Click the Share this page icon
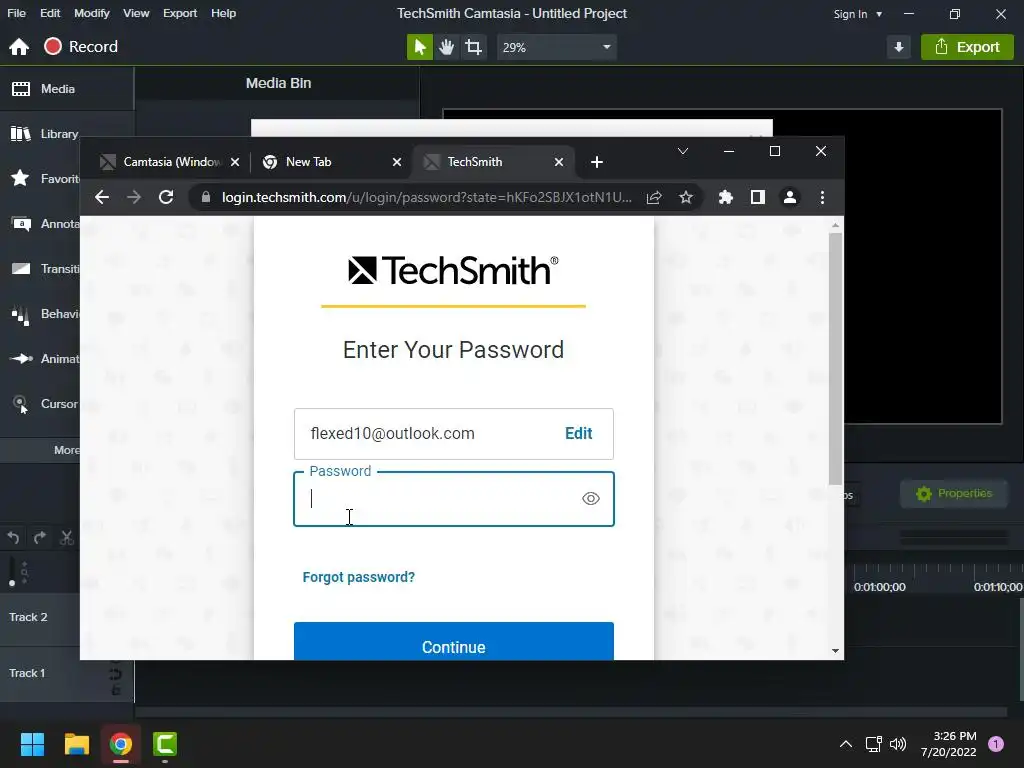The height and width of the screenshot is (768, 1024). pos(654,197)
